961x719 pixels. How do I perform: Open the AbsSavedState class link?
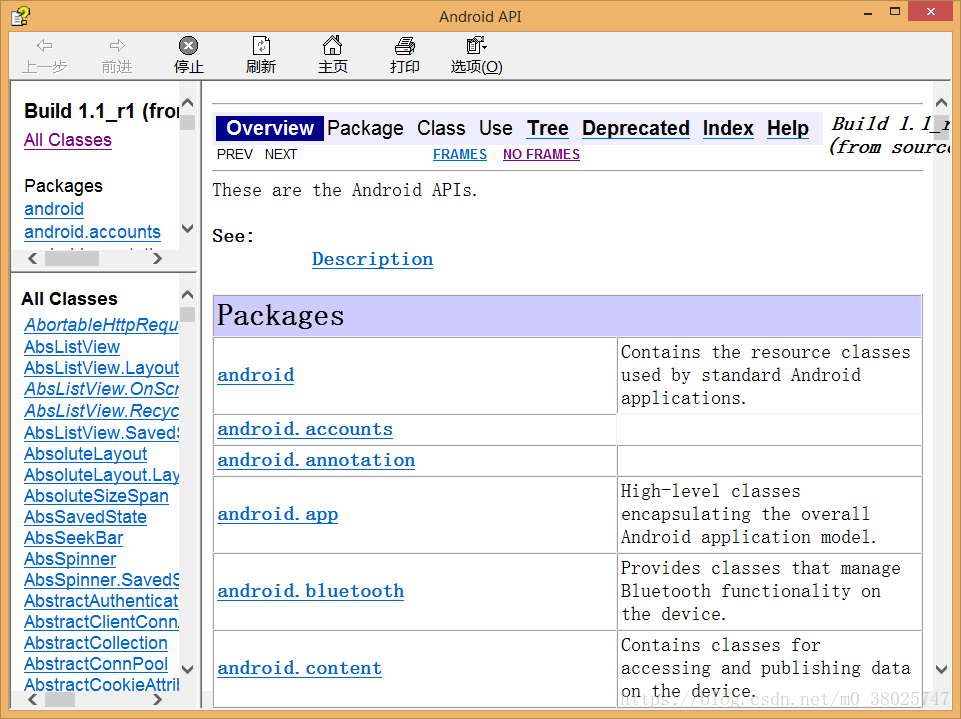[85, 517]
